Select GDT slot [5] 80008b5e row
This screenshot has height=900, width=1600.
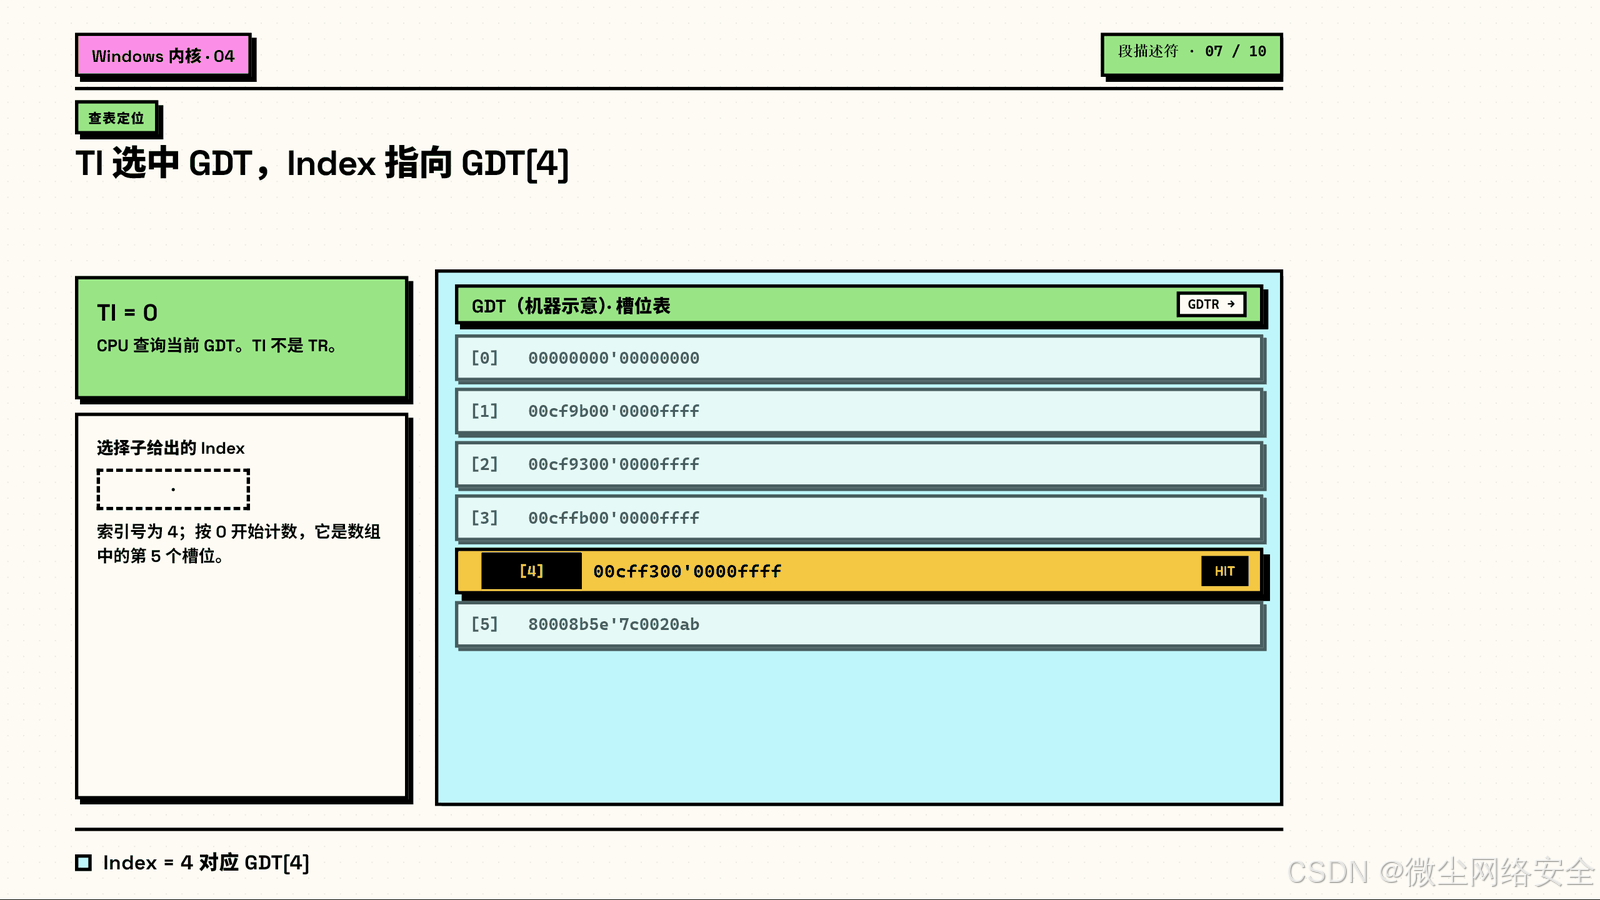859,624
